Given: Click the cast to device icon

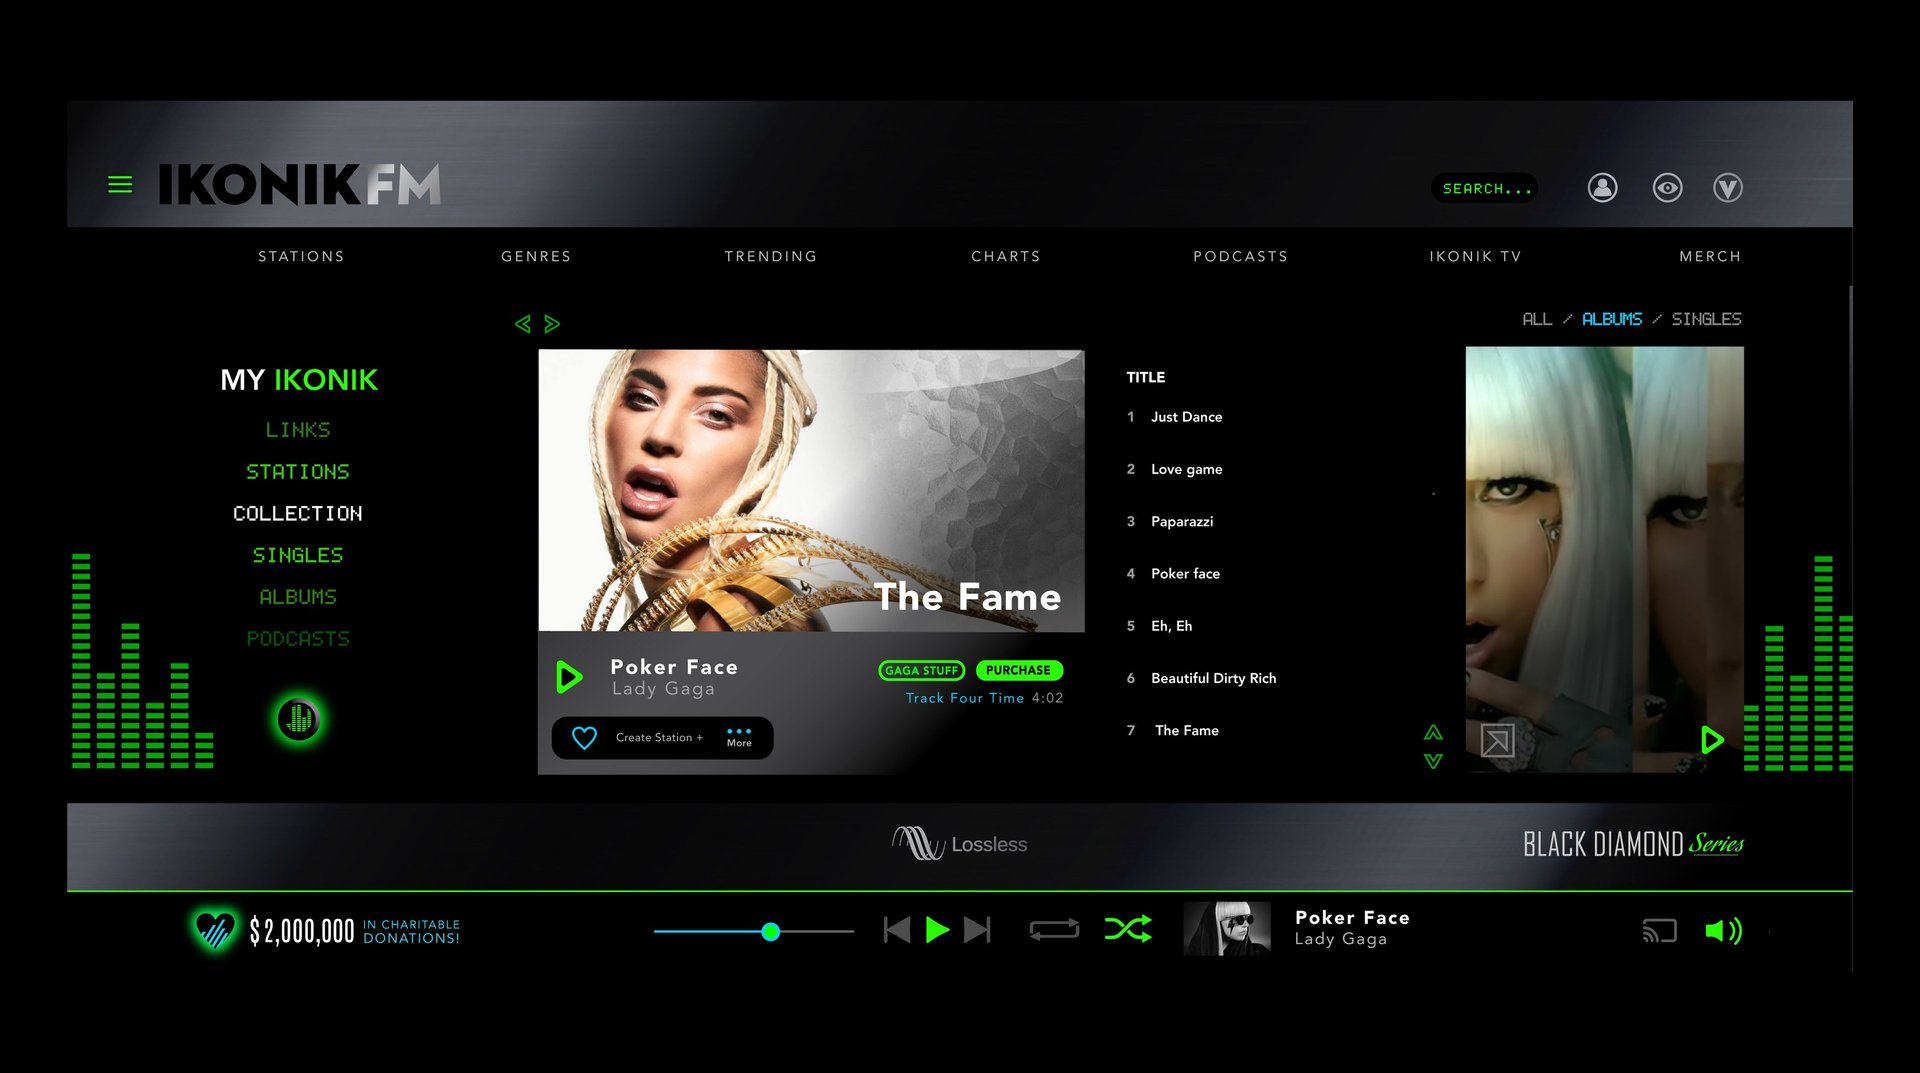Looking at the screenshot, I should tap(1659, 931).
